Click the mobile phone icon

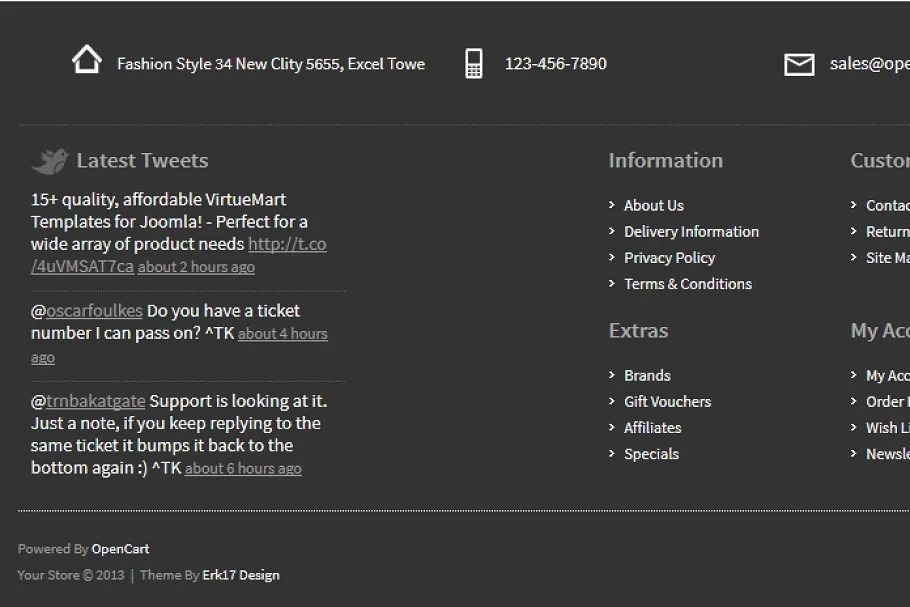[474, 64]
